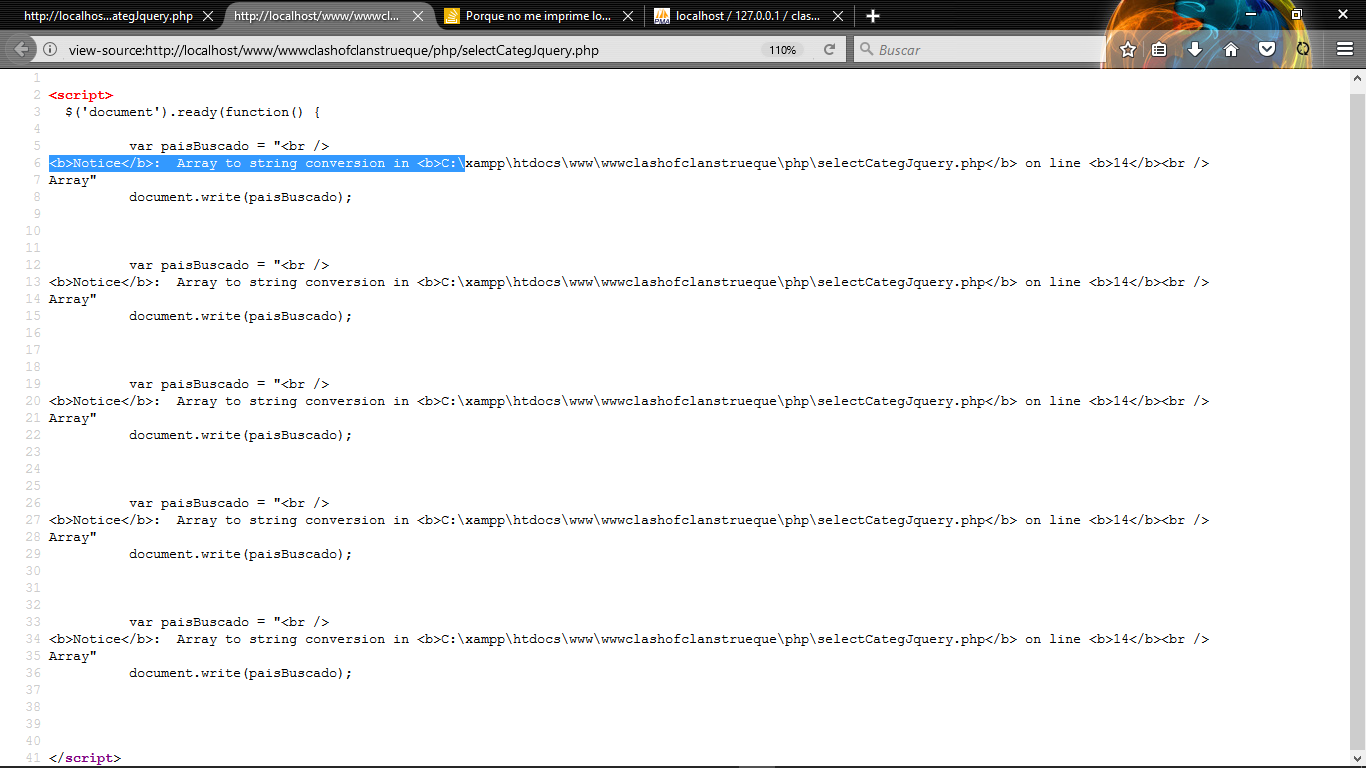Switch to 'Porque no me imprime lo...' tab

pos(538,16)
